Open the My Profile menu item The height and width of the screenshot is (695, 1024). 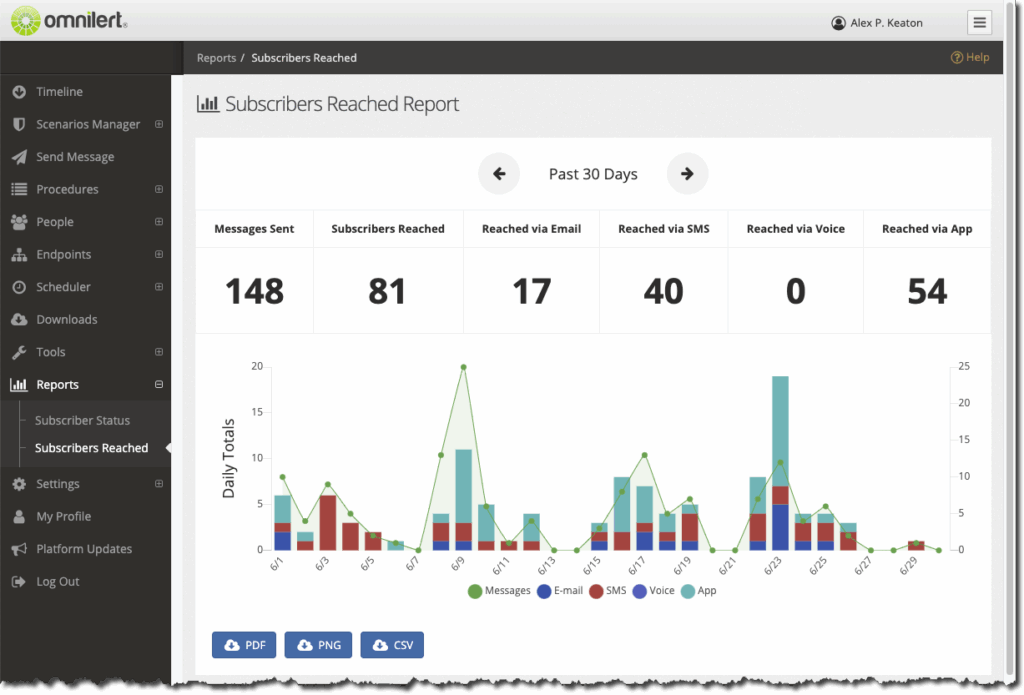coord(63,517)
